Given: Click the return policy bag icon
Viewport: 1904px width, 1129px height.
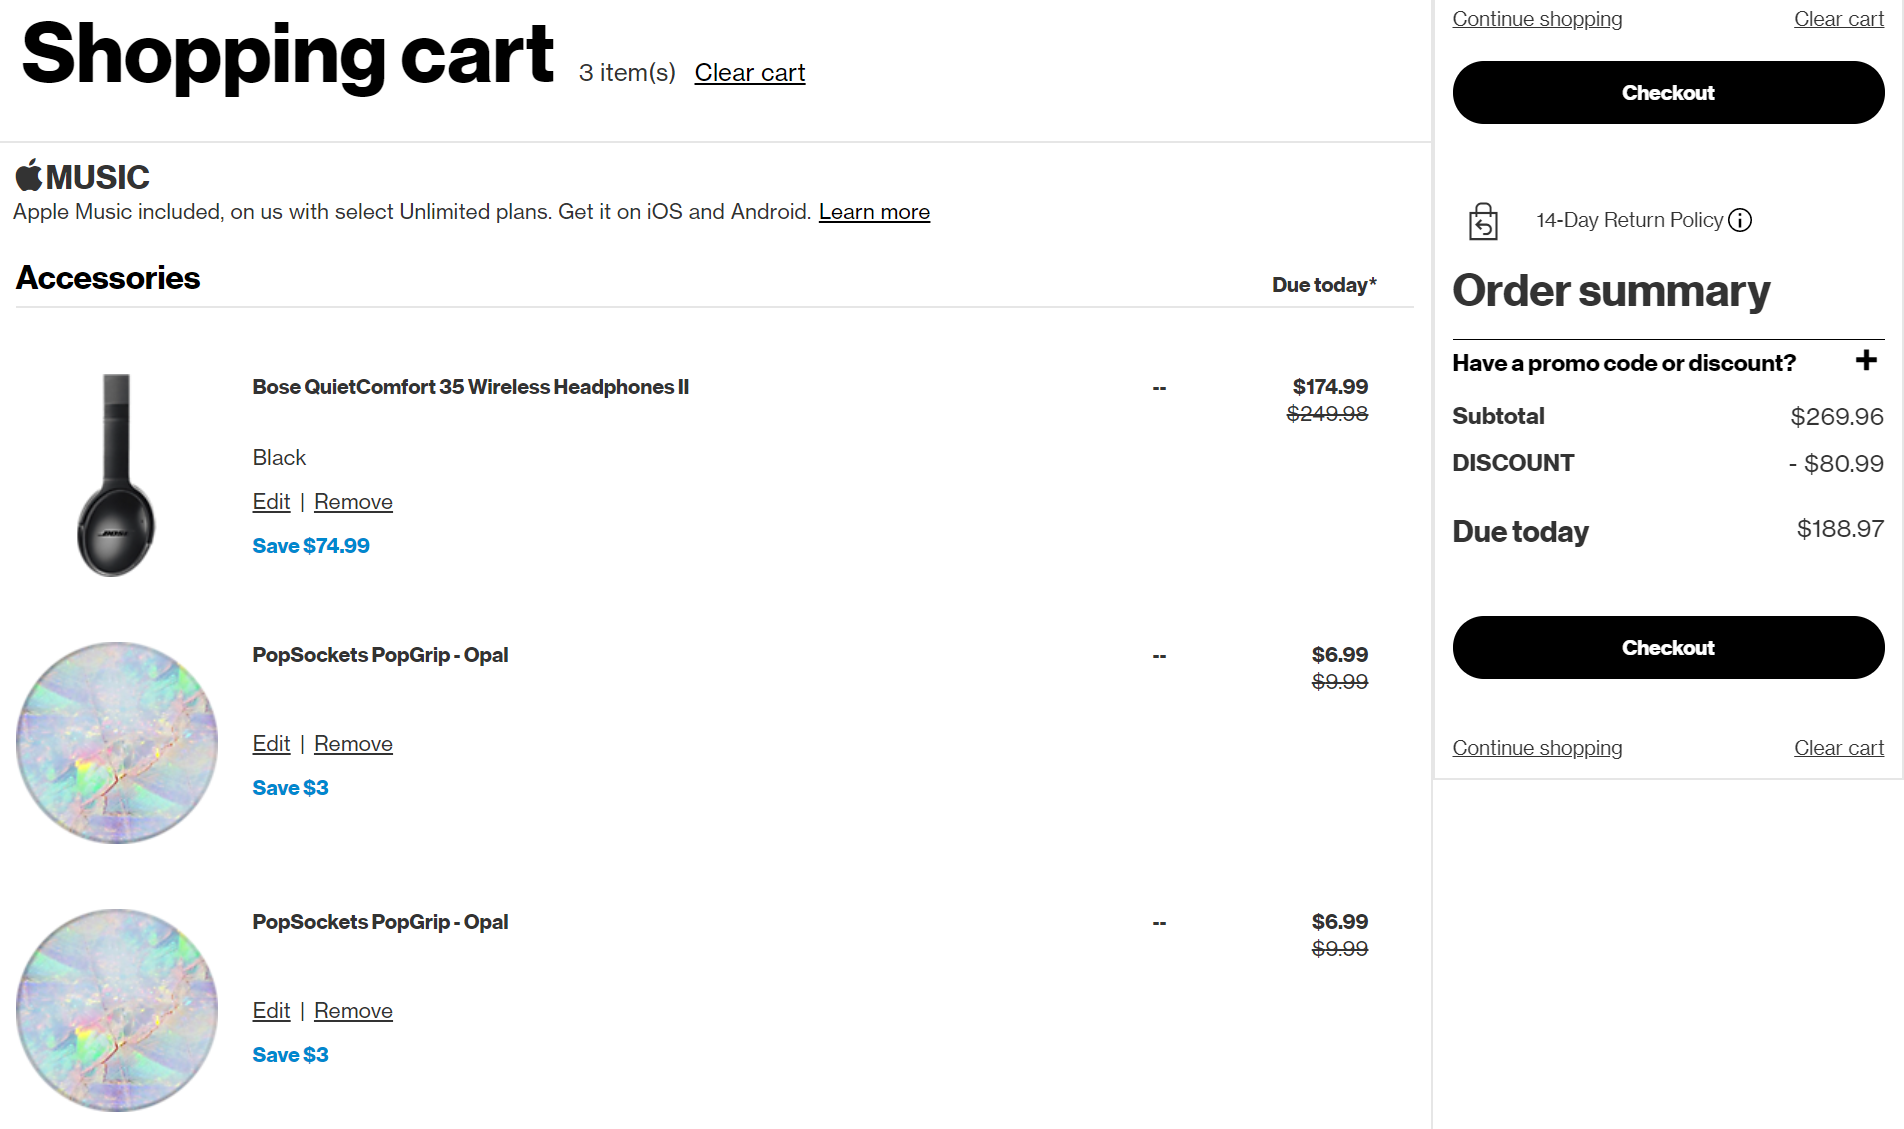Looking at the screenshot, I should pyautogui.click(x=1483, y=221).
